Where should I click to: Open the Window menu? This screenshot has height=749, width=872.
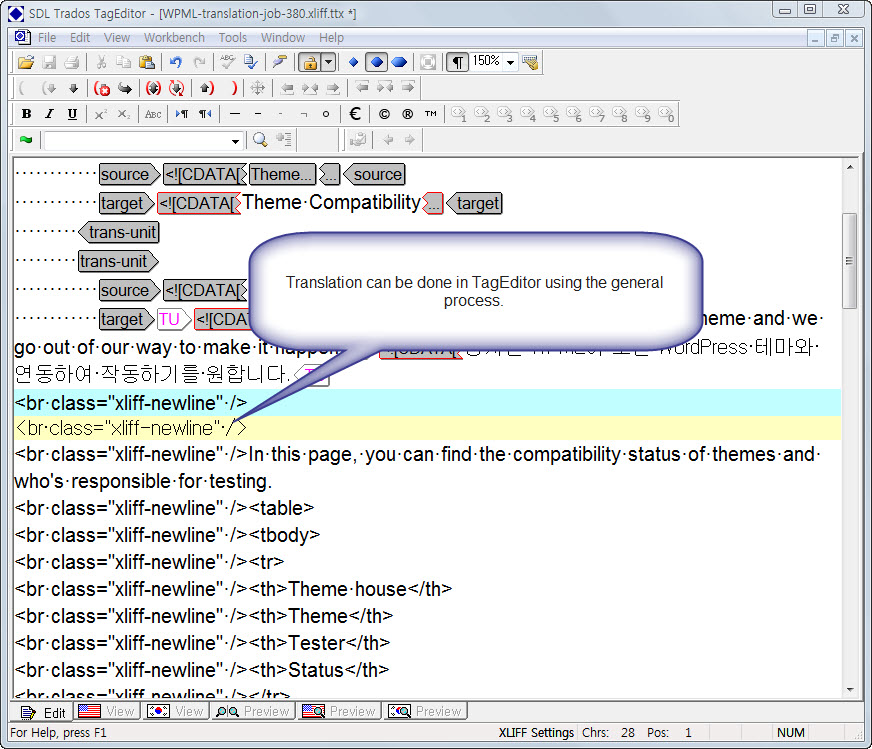(283, 38)
